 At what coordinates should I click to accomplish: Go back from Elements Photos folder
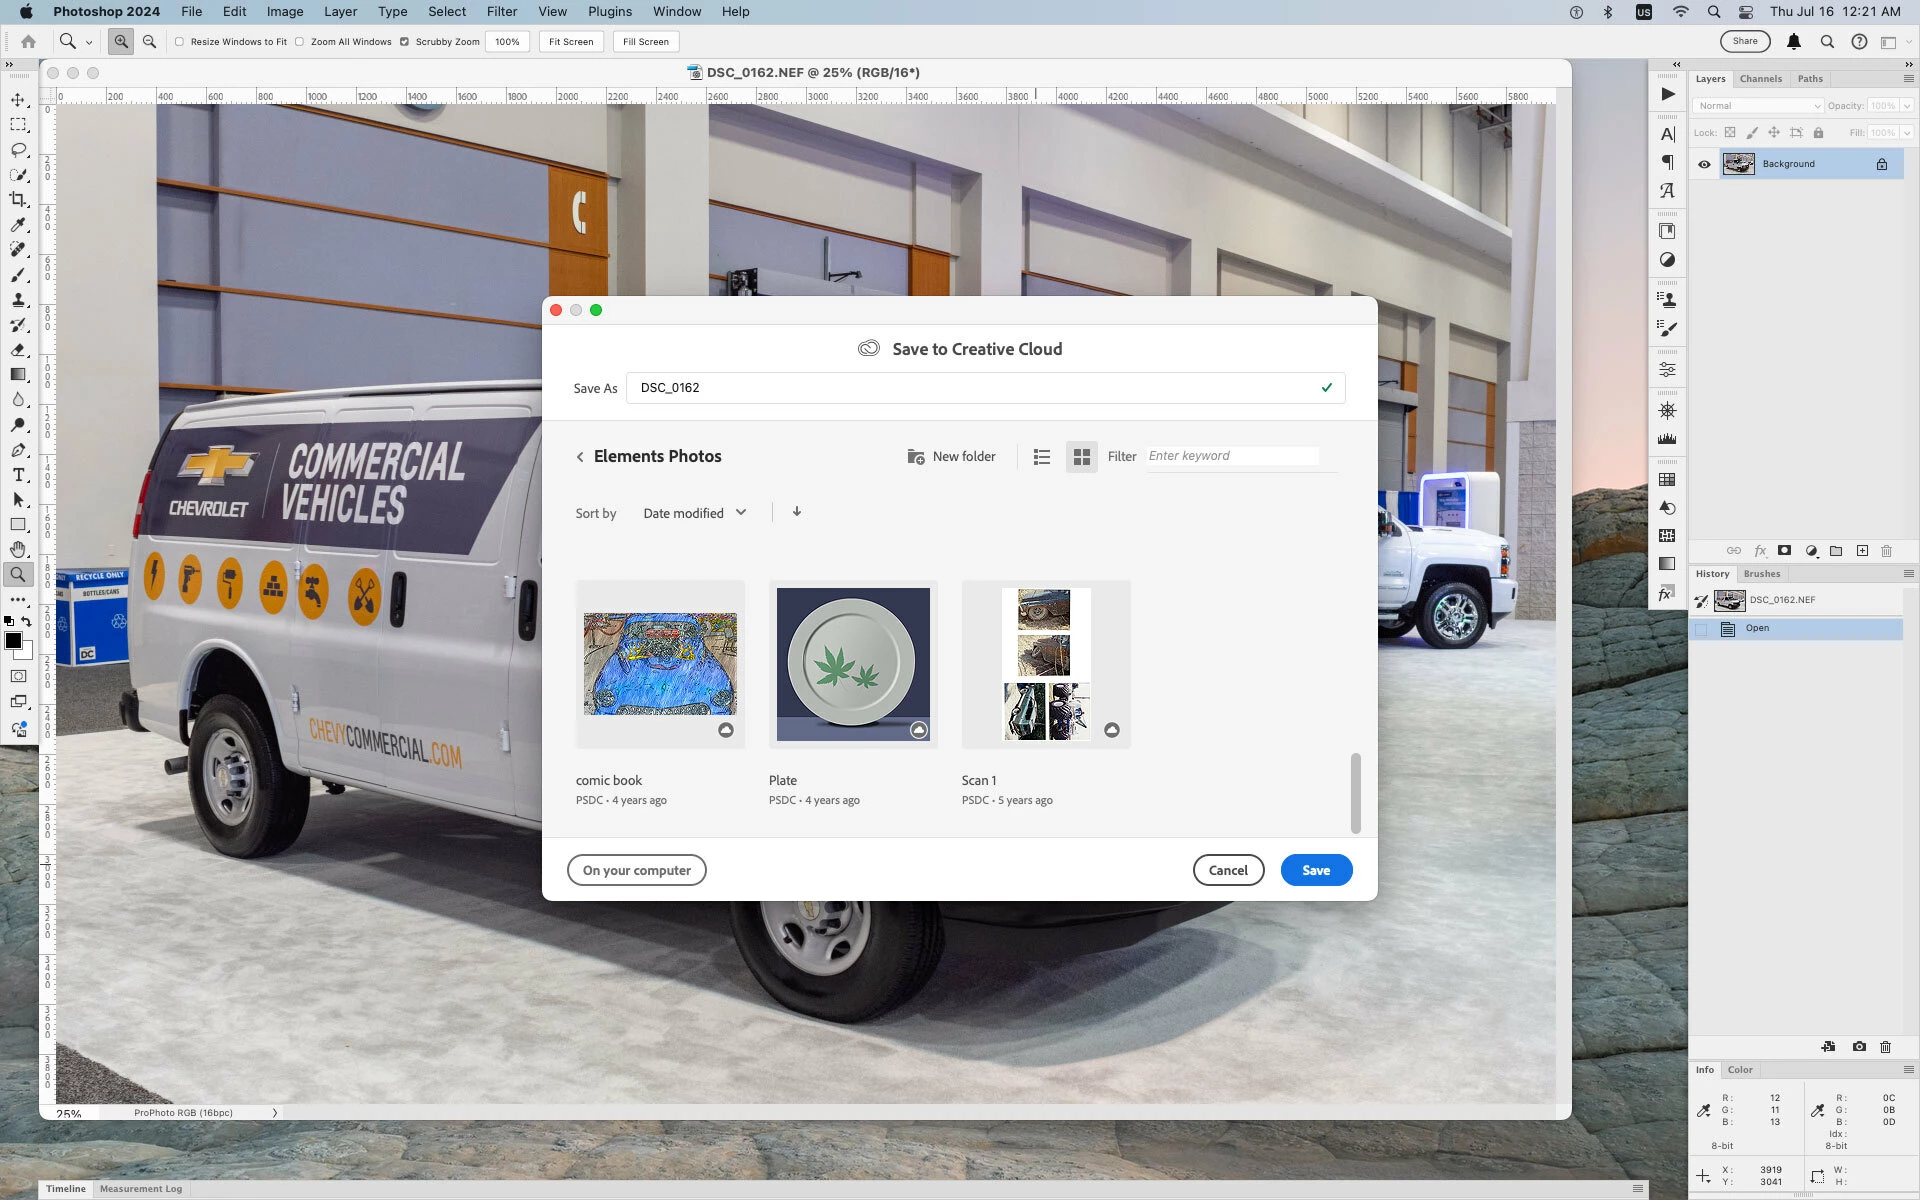tap(580, 457)
